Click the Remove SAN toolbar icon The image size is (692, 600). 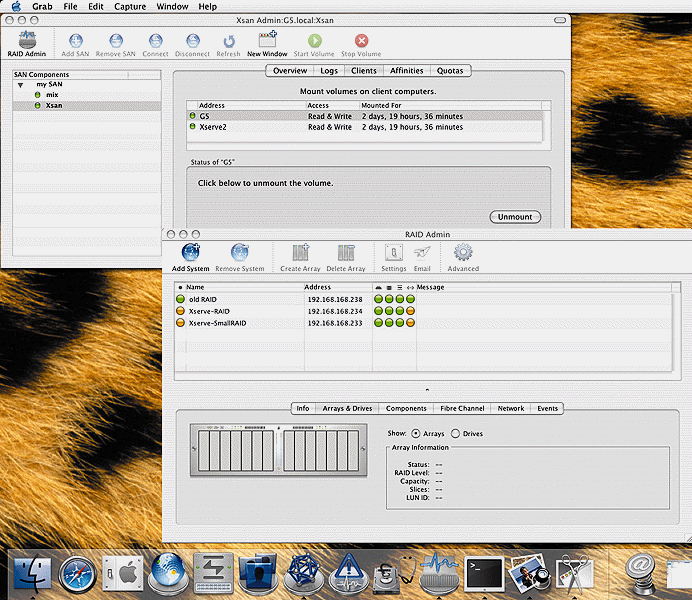116,45
